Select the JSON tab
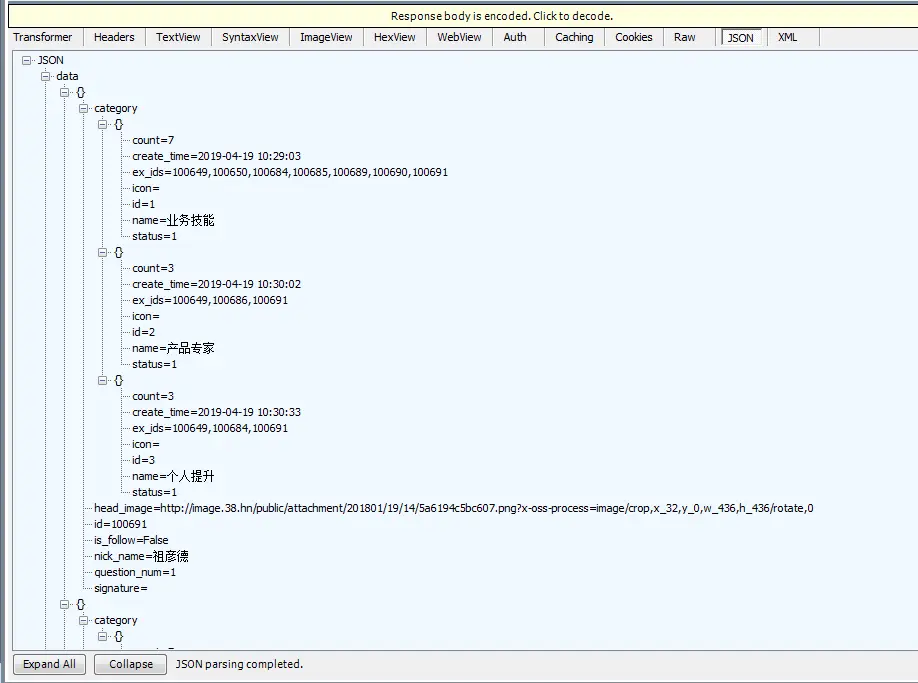918x683 pixels. pos(741,38)
